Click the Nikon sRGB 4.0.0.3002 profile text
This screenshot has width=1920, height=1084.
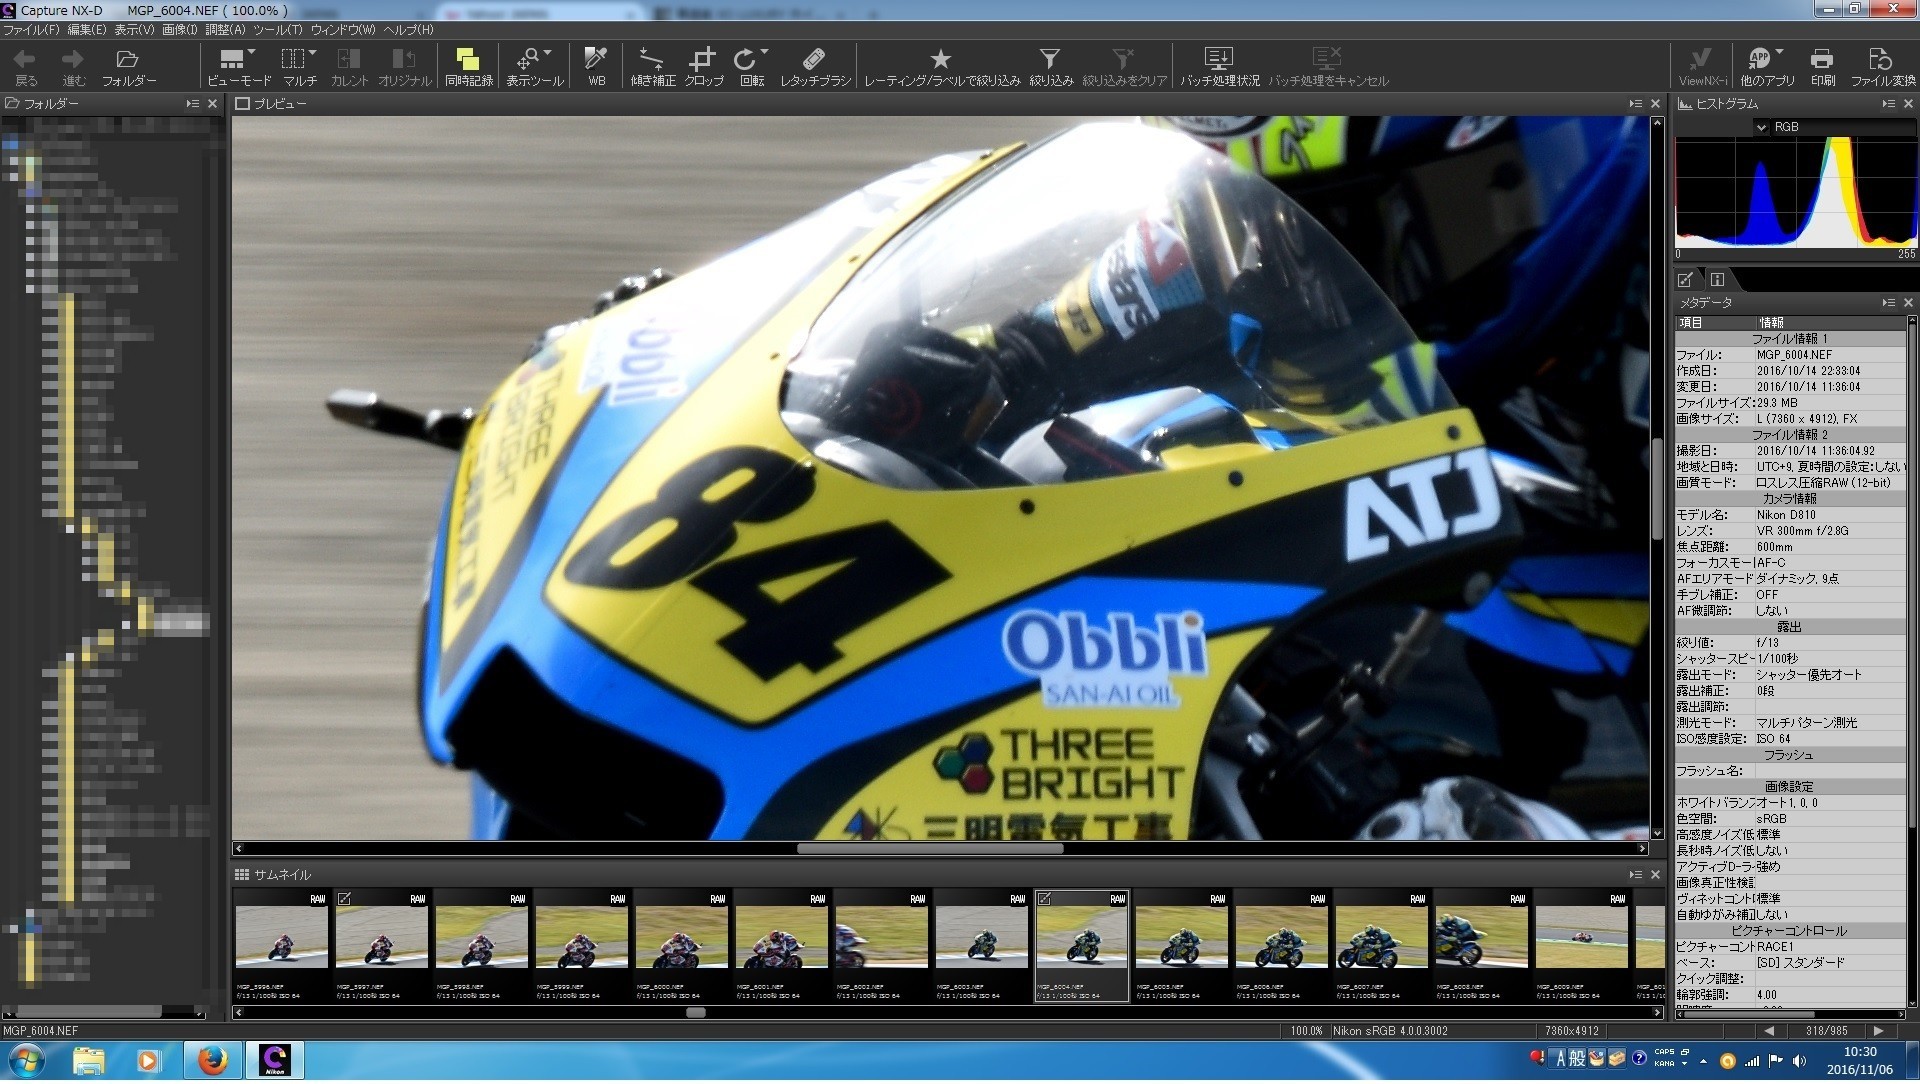tap(1390, 1031)
